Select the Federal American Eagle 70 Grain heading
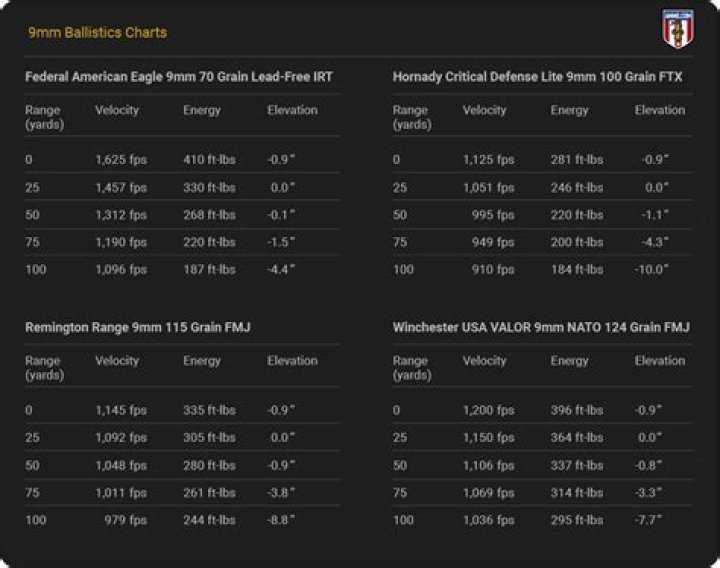720x568 pixels. point(179,77)
